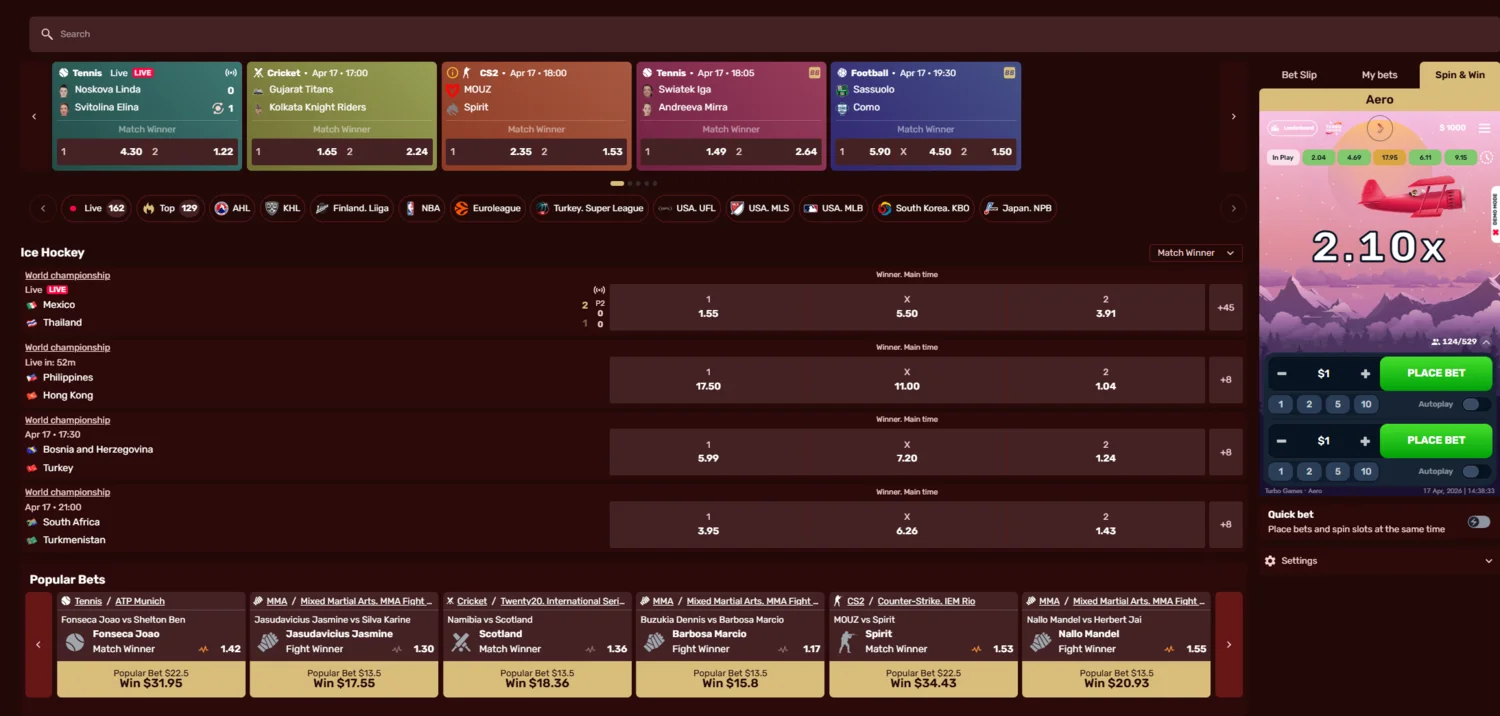Add Popular Bet Win $34.43
Screen dimensions: 1500x716
(923, 679)
